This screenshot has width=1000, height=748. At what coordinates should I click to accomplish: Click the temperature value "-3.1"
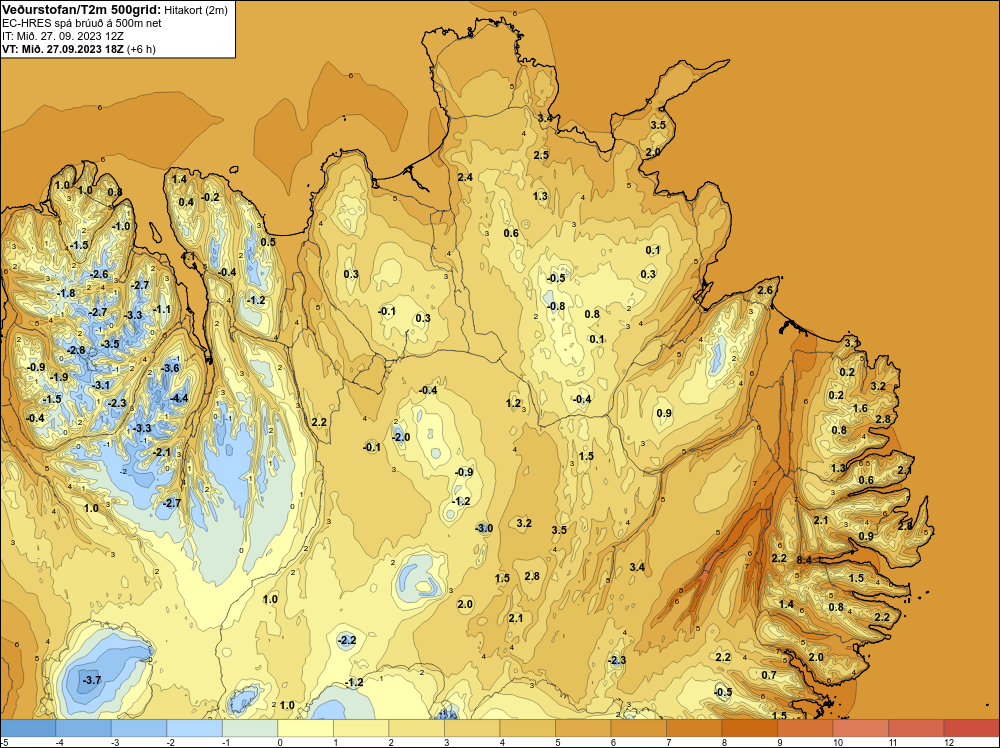pos(101,385)
